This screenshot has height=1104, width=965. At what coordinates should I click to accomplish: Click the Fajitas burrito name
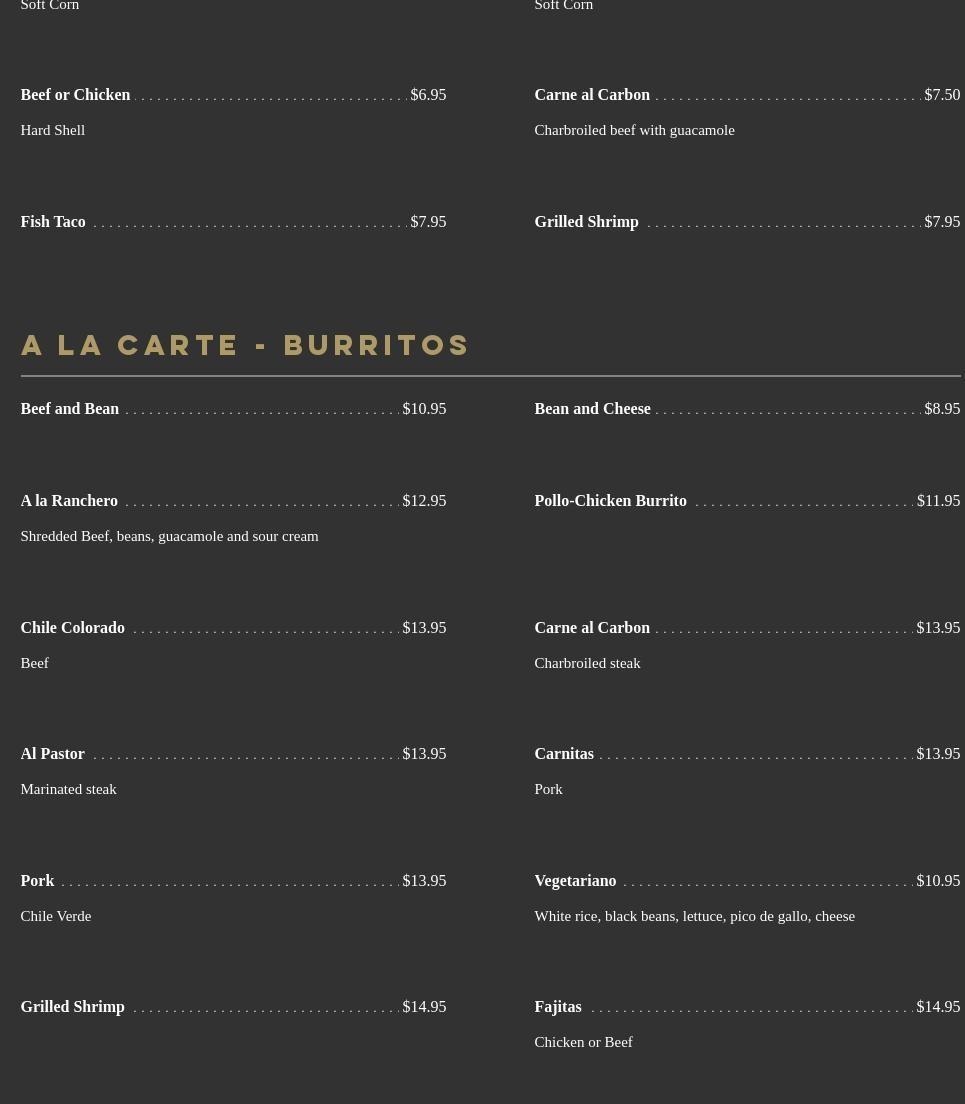(x=558, y=1007)
